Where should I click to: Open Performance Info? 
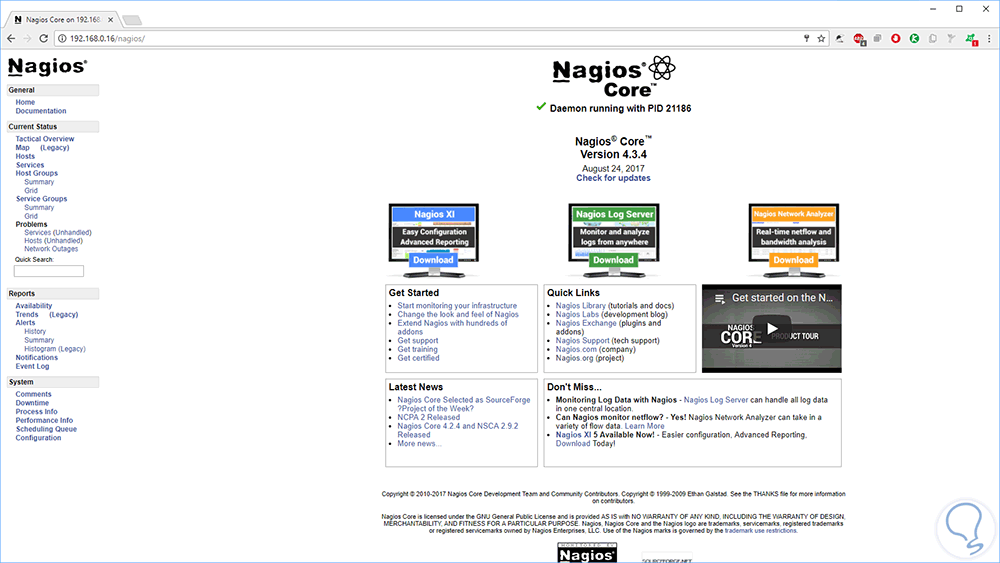coord(44,421)
